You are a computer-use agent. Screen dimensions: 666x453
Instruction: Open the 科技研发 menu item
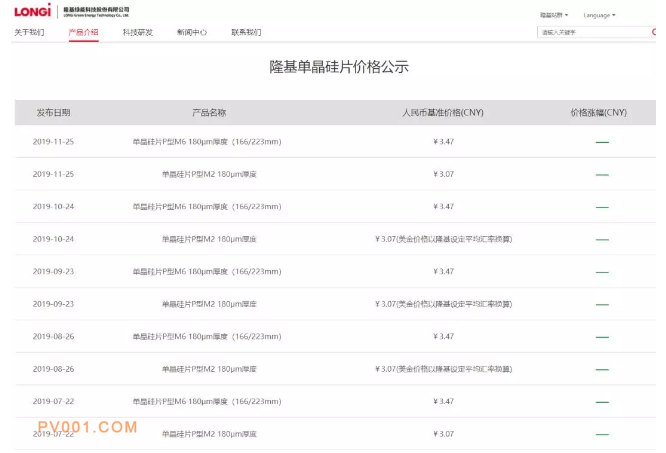[x=138, y=32]
